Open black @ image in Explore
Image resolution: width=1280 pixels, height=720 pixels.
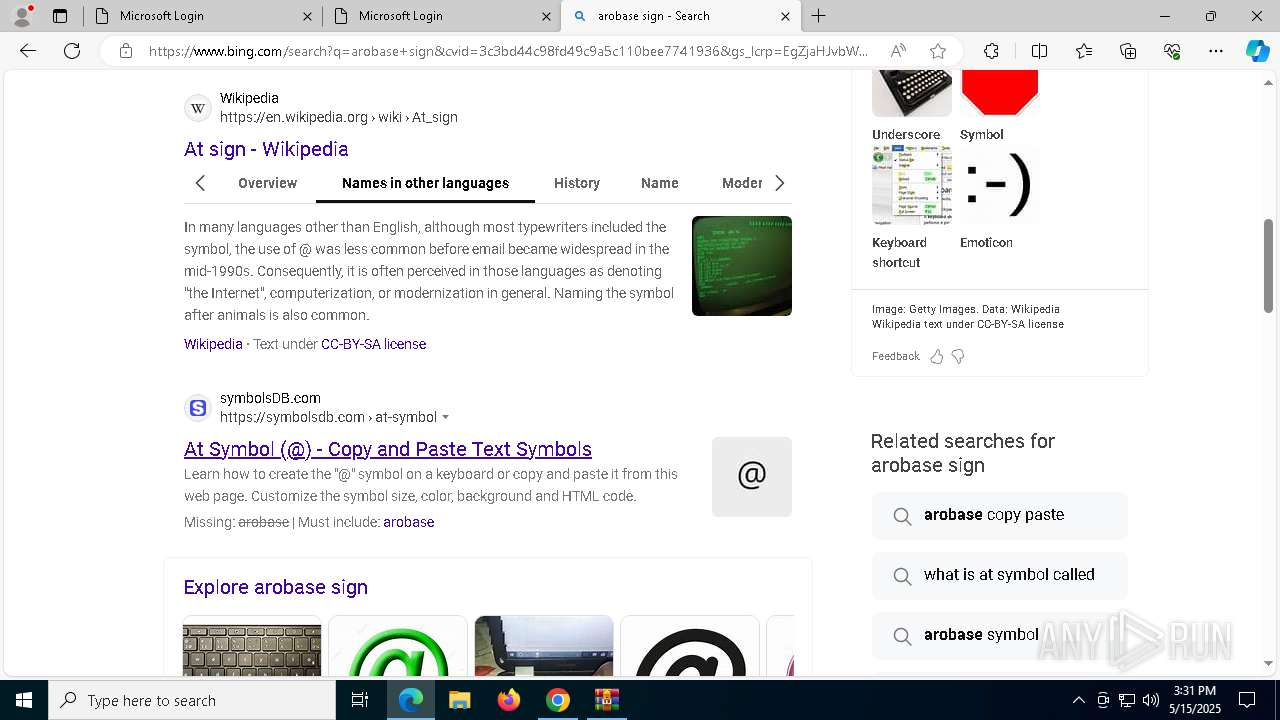tap(690, 646)
